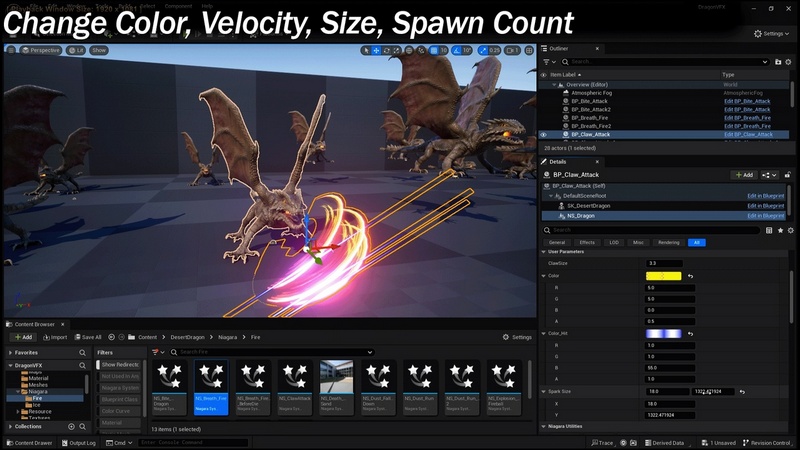
Task: Click the select-mode cursor tool in viewport
Action: 365,50
